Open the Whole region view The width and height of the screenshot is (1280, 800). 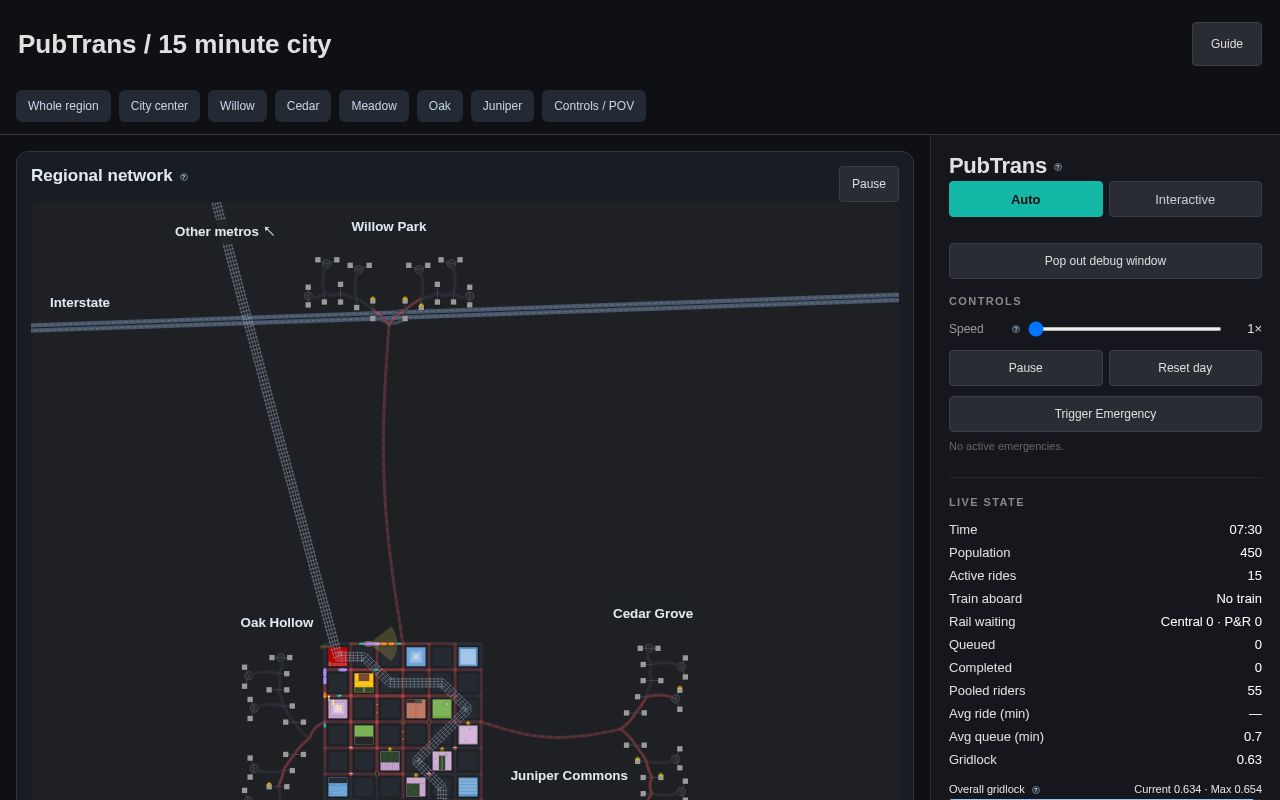coord(63,106)
